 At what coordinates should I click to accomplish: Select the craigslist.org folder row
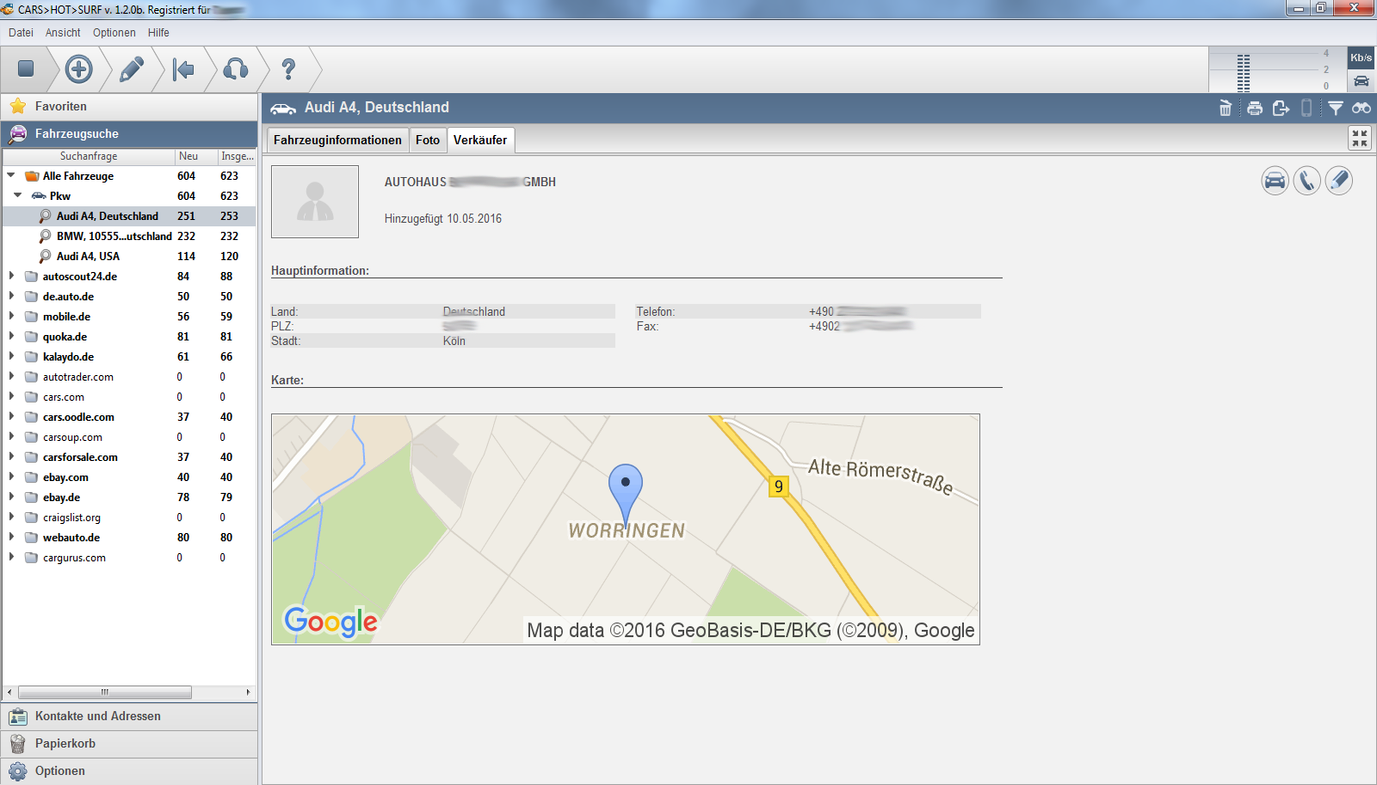[x=129, y=517]
